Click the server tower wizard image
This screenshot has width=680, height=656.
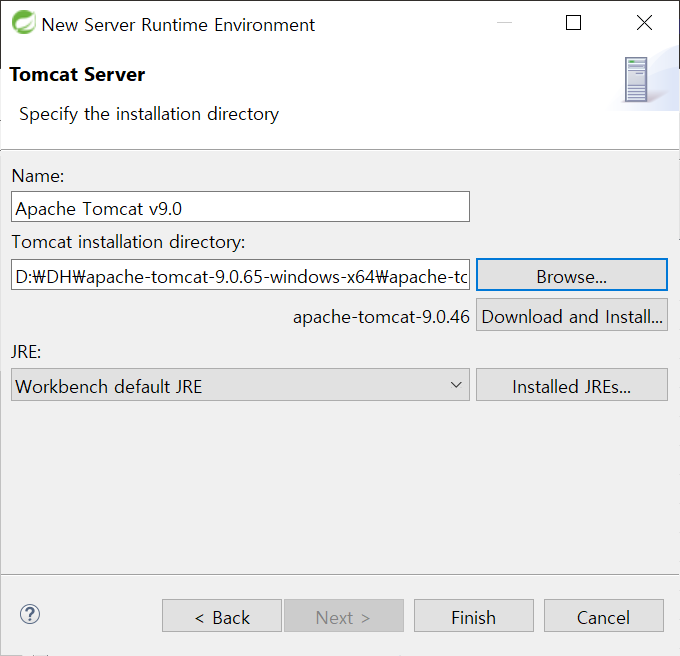coord(636,80)
